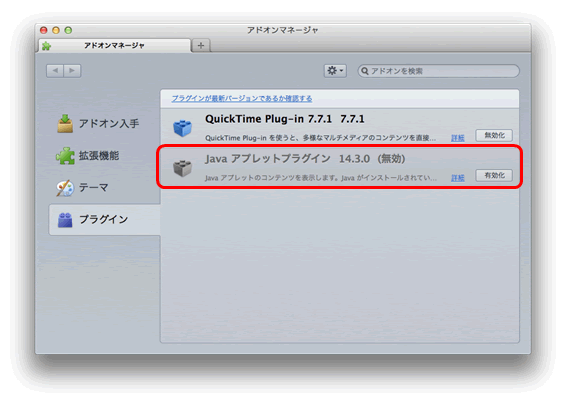Click the green puzzle icon on tab
567x393 pixels.
click(x=46, y=46)
